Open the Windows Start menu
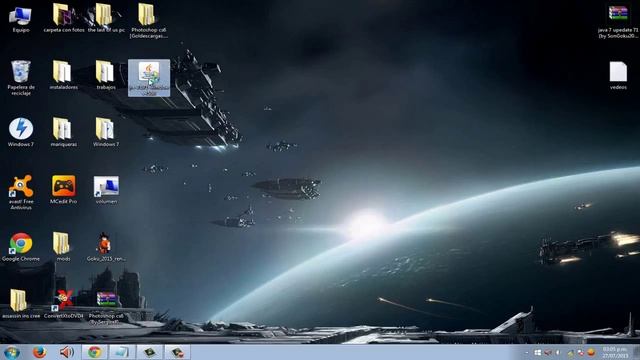 click(11, 352)
